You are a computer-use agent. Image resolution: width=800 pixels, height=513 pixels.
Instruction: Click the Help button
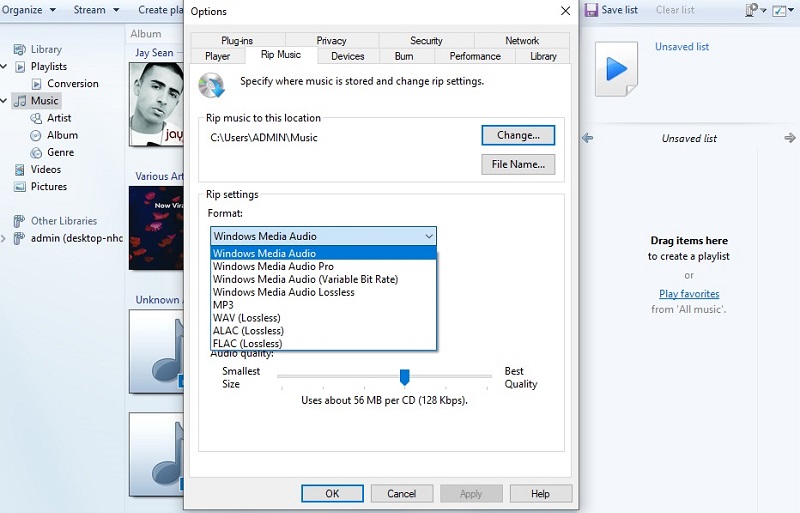540,494
